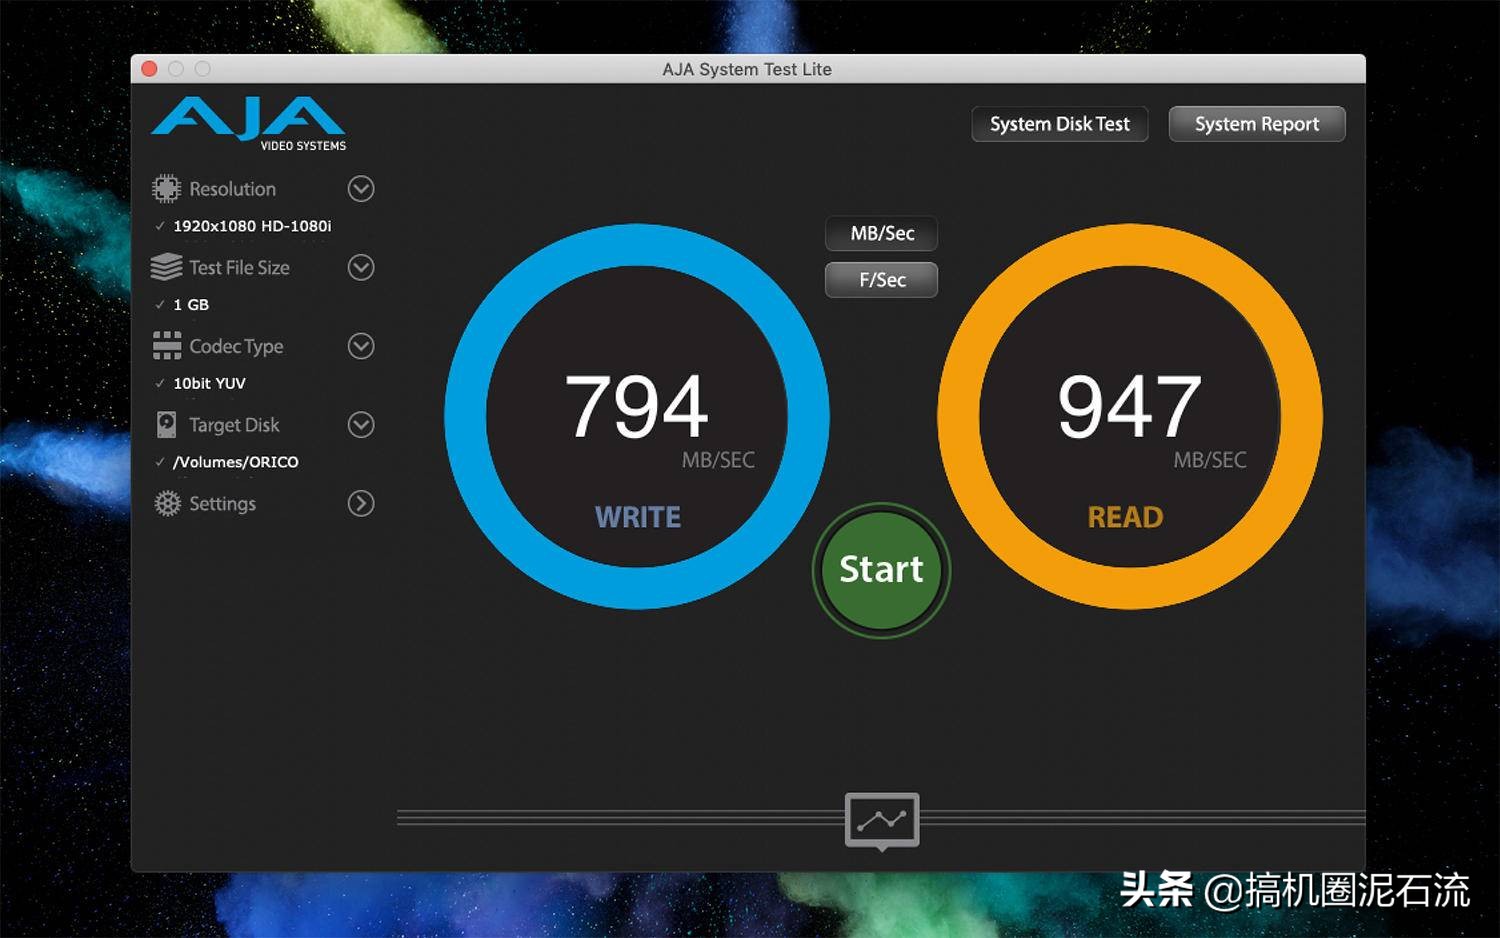Switch units to MB/Sec
This screenshot has width=1500, height=938.
(880, 234)
